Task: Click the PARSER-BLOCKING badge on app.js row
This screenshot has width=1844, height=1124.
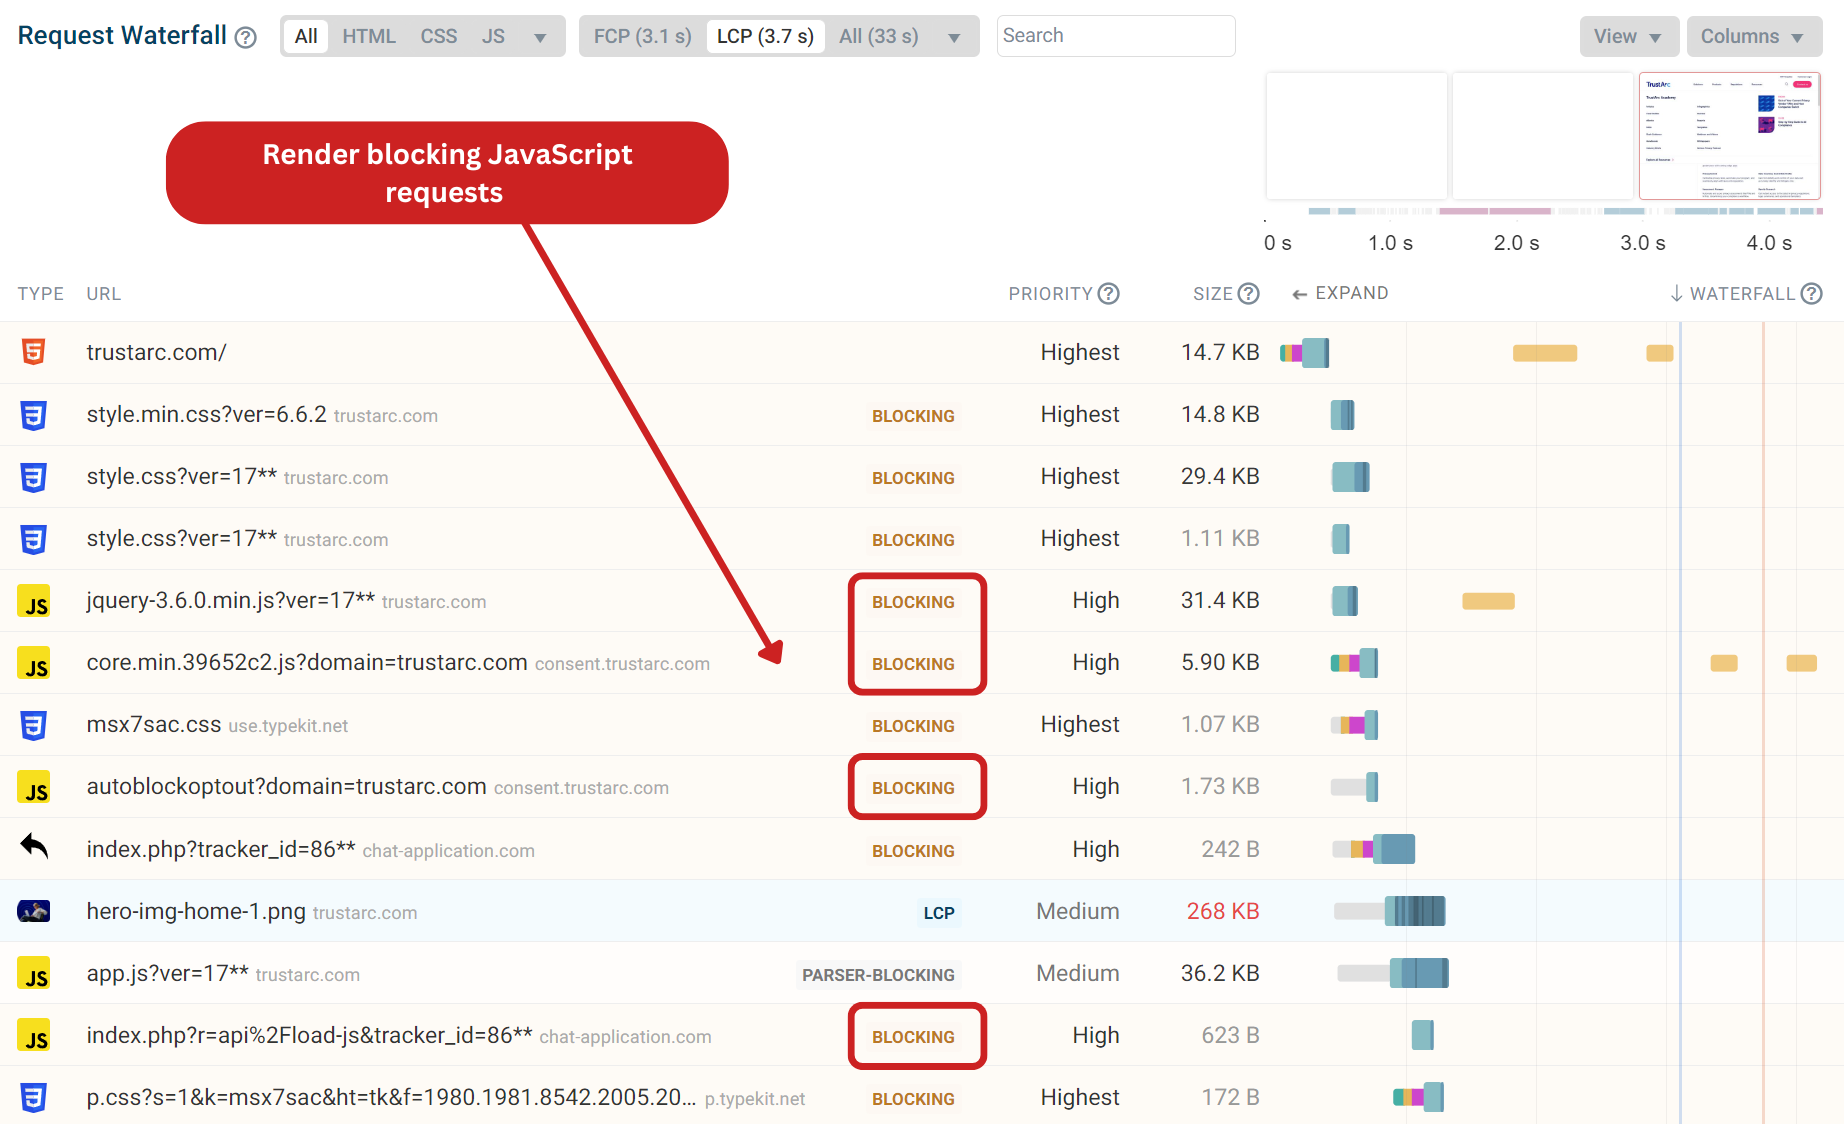Action: click(x=878, y=975)
